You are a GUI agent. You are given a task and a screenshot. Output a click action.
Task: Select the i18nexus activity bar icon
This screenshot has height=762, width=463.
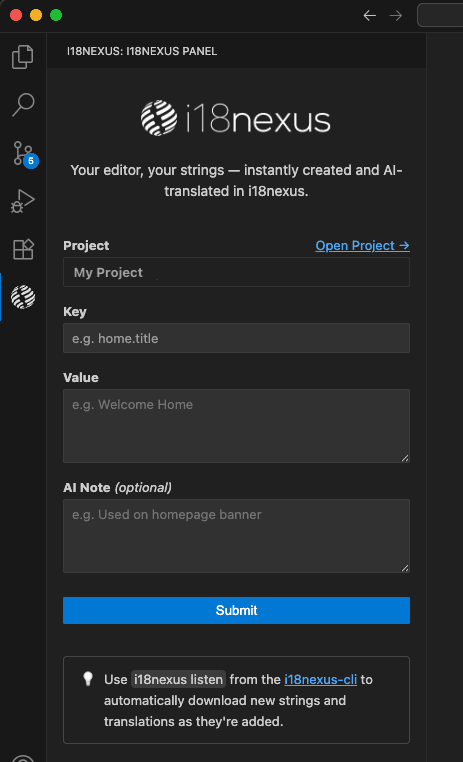(23, 297)
